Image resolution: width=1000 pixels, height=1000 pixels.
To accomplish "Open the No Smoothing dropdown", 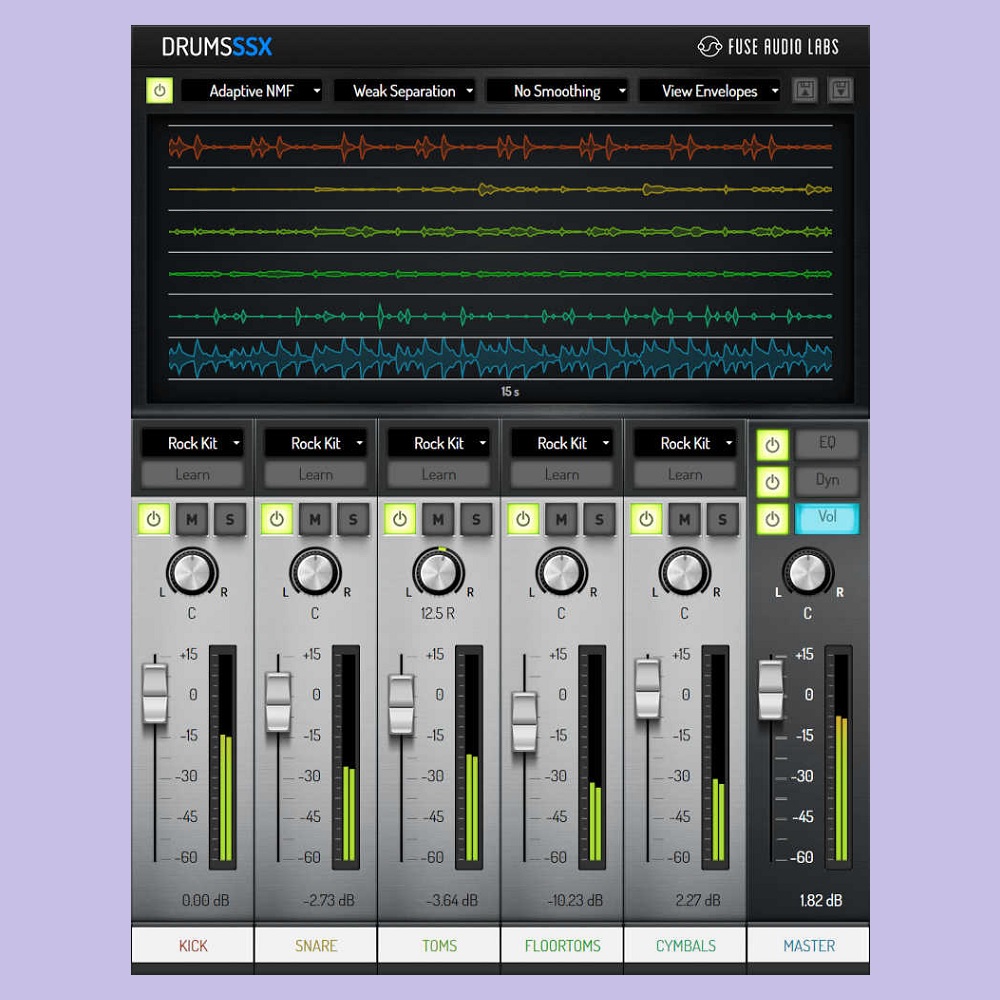I will pos(556,90).
